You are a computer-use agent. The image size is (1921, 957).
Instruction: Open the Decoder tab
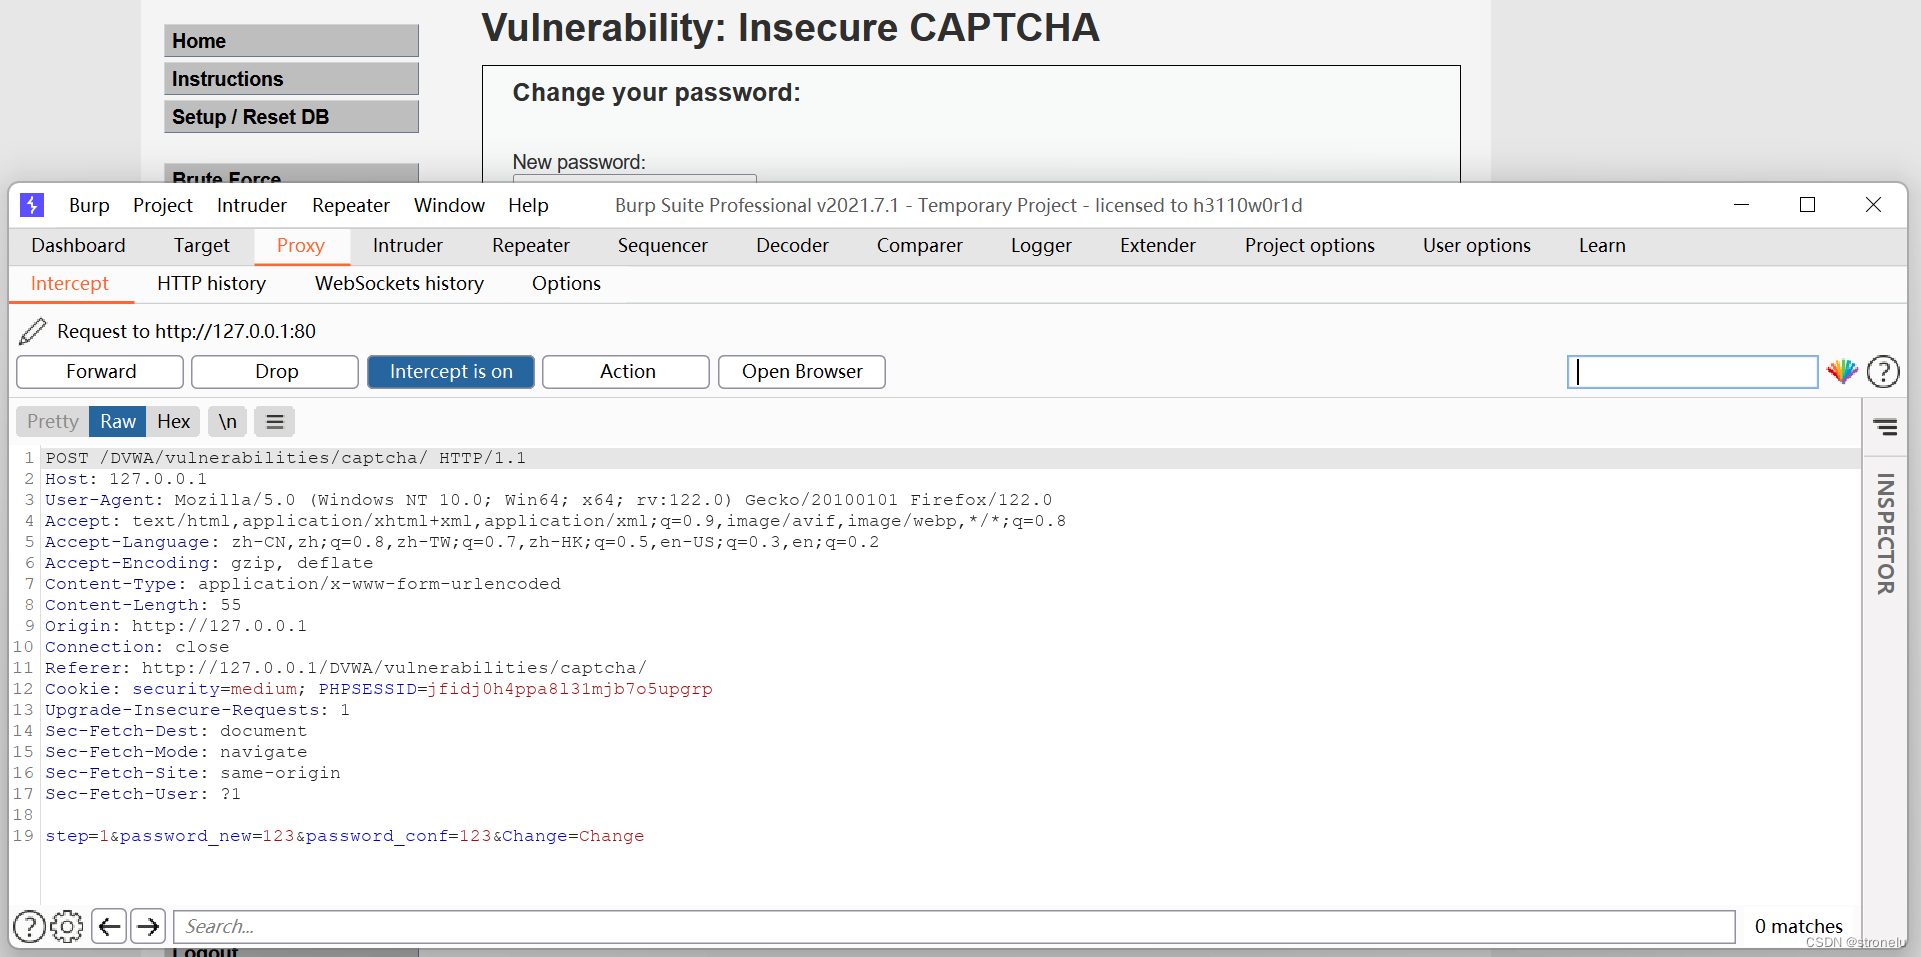[x=793, y=246]
